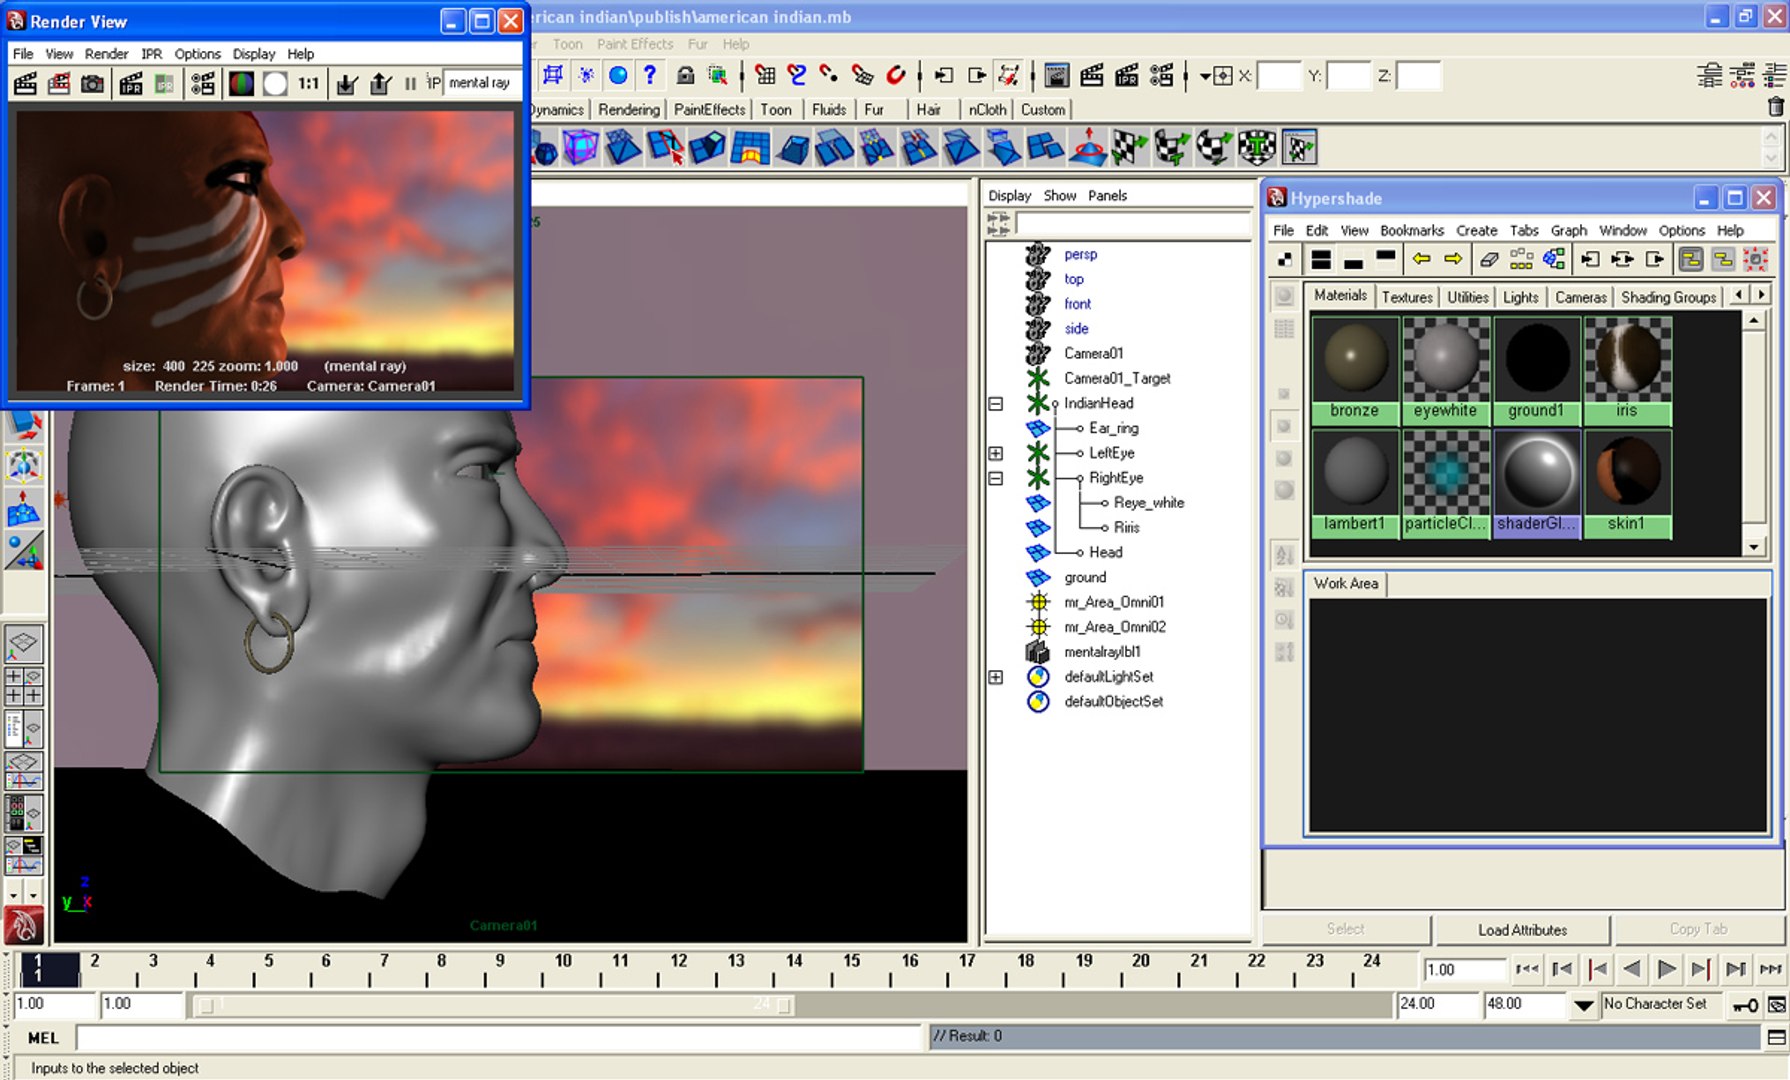Image resolution: width=1790 pixels, height=1080 pixels.
Task: Select the skin1 material swatch
Action: pos(1626,484)
